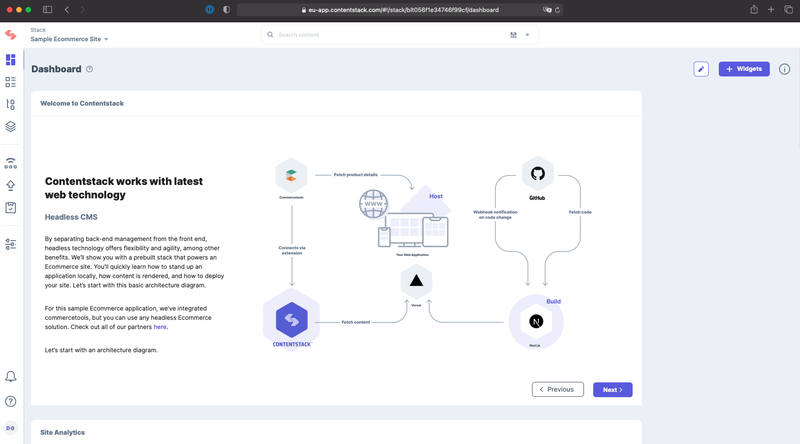
Task: Open the DG user avatar menu
Action: coord(11,428)
